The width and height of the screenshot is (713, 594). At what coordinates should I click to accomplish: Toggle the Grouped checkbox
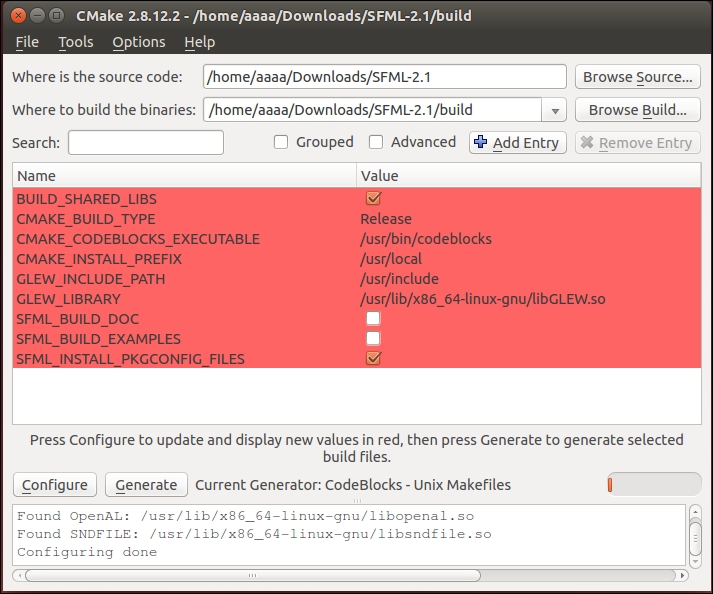(x=281, y=142)
